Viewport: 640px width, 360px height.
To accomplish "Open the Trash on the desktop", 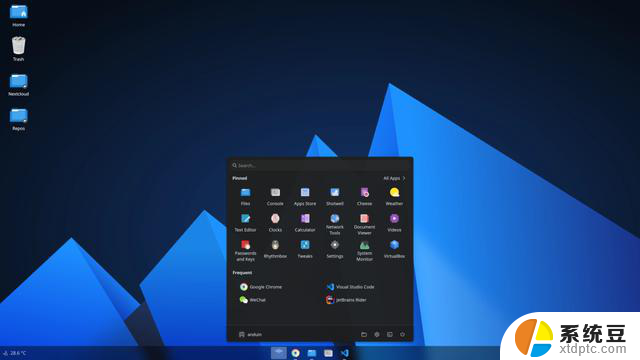I will coord(18,49).
